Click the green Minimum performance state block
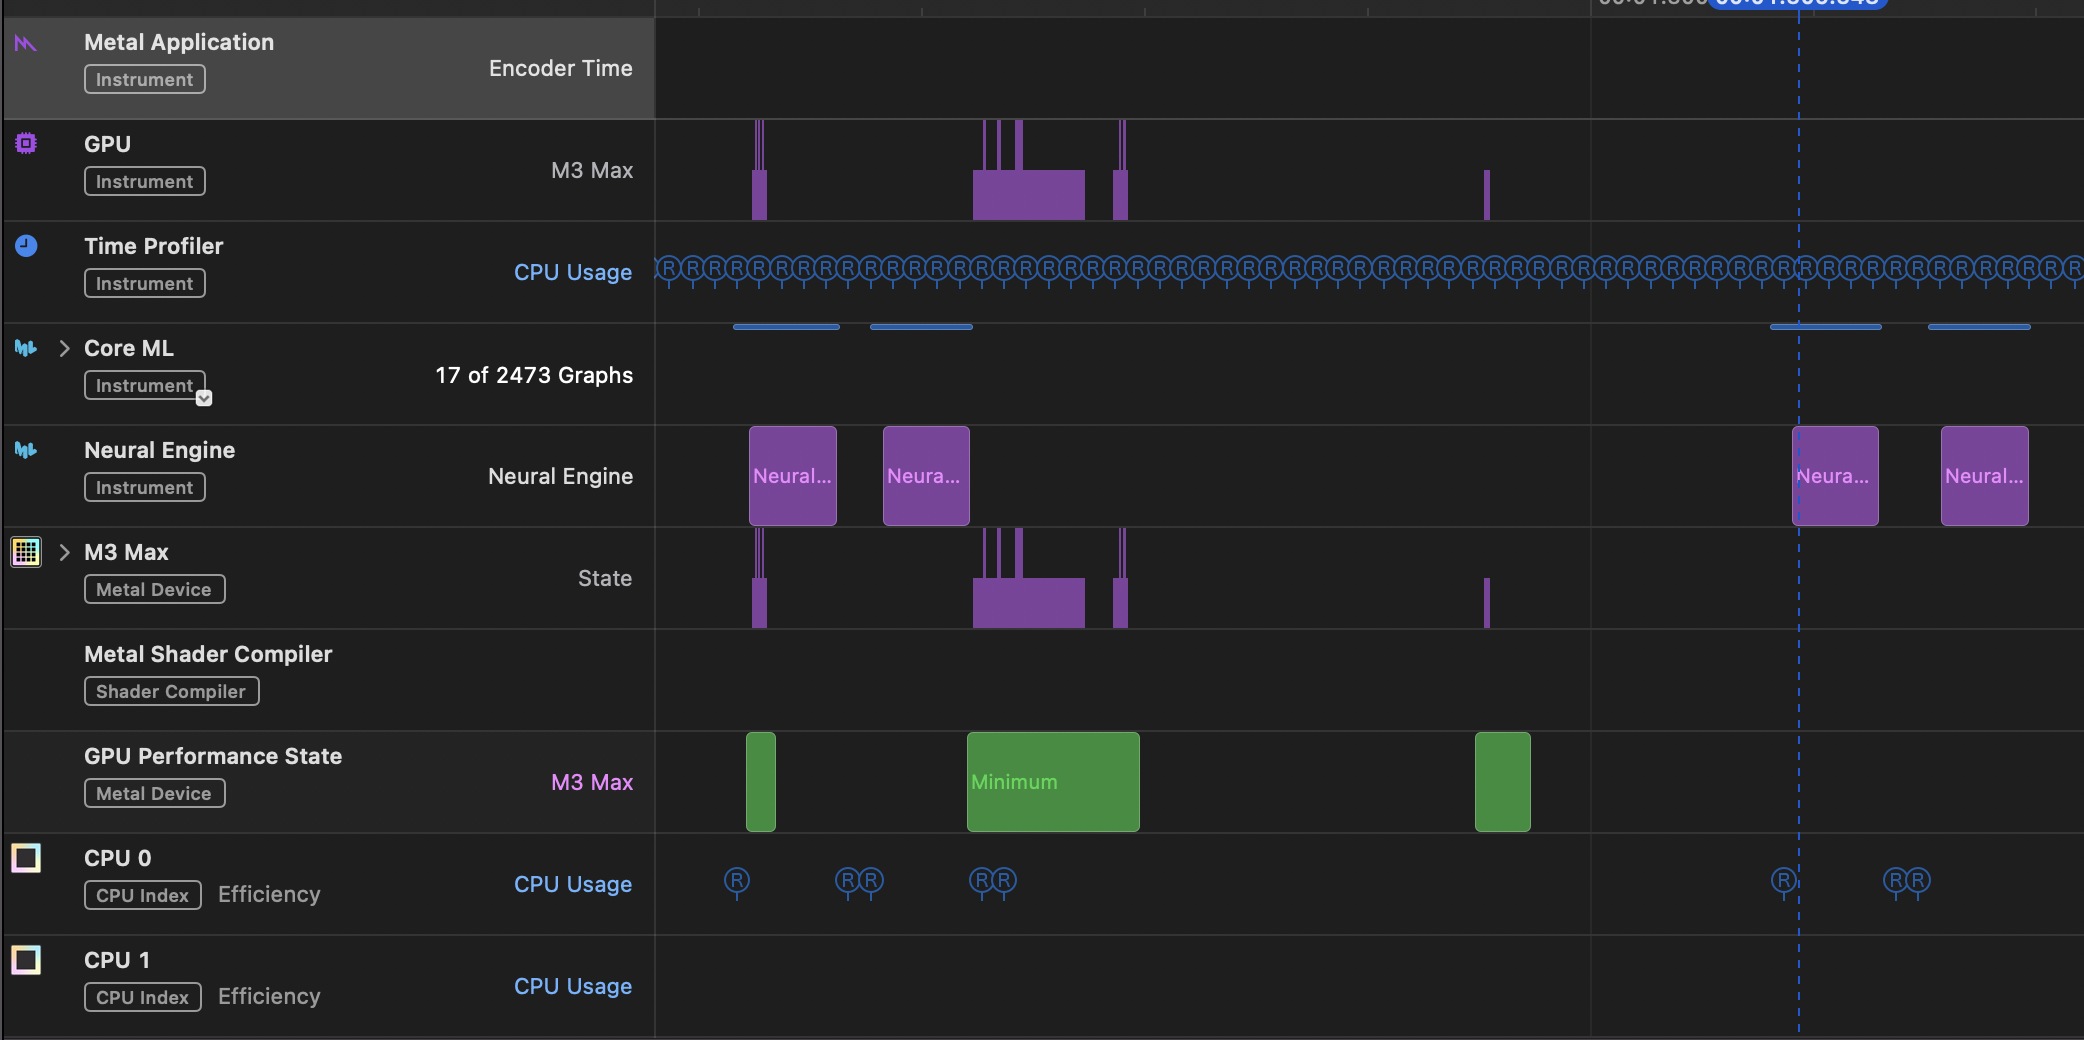This screenshot has height=1040, width=2084. 1052,782
